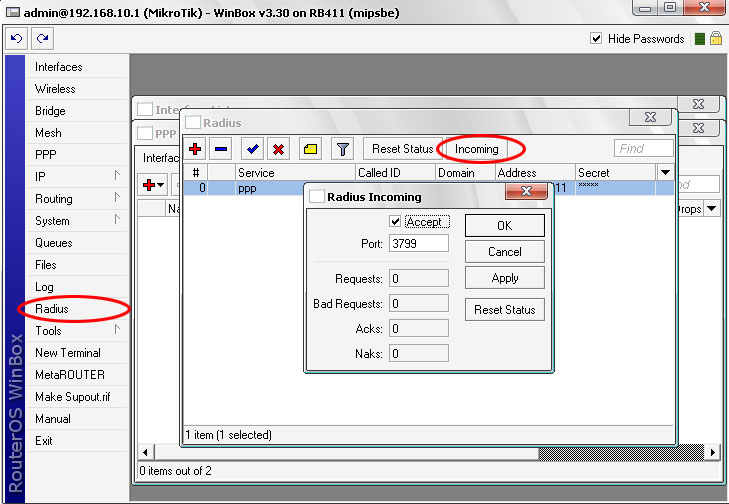This screenshot has height=504, width=729.
Task: Click Reset Status in Radius toolbar
Action: (x=403, y=149)
